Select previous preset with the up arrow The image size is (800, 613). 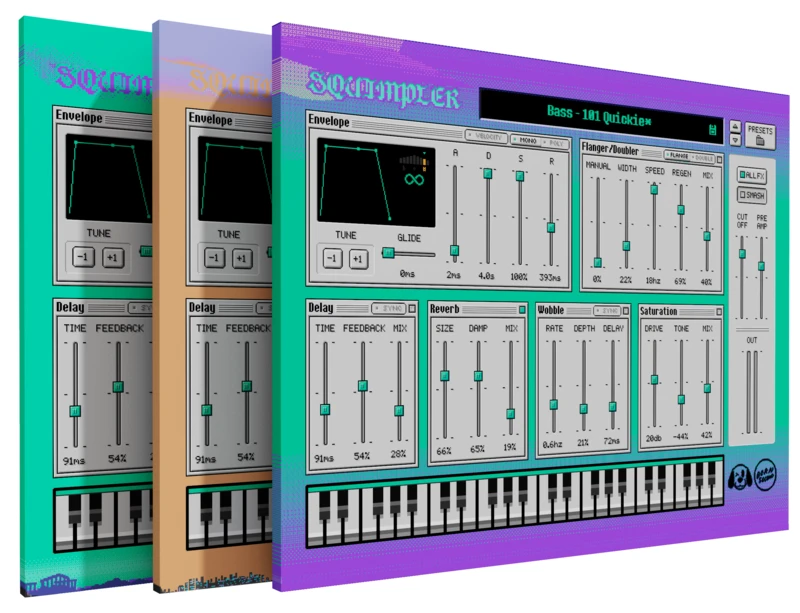[735, 126]
